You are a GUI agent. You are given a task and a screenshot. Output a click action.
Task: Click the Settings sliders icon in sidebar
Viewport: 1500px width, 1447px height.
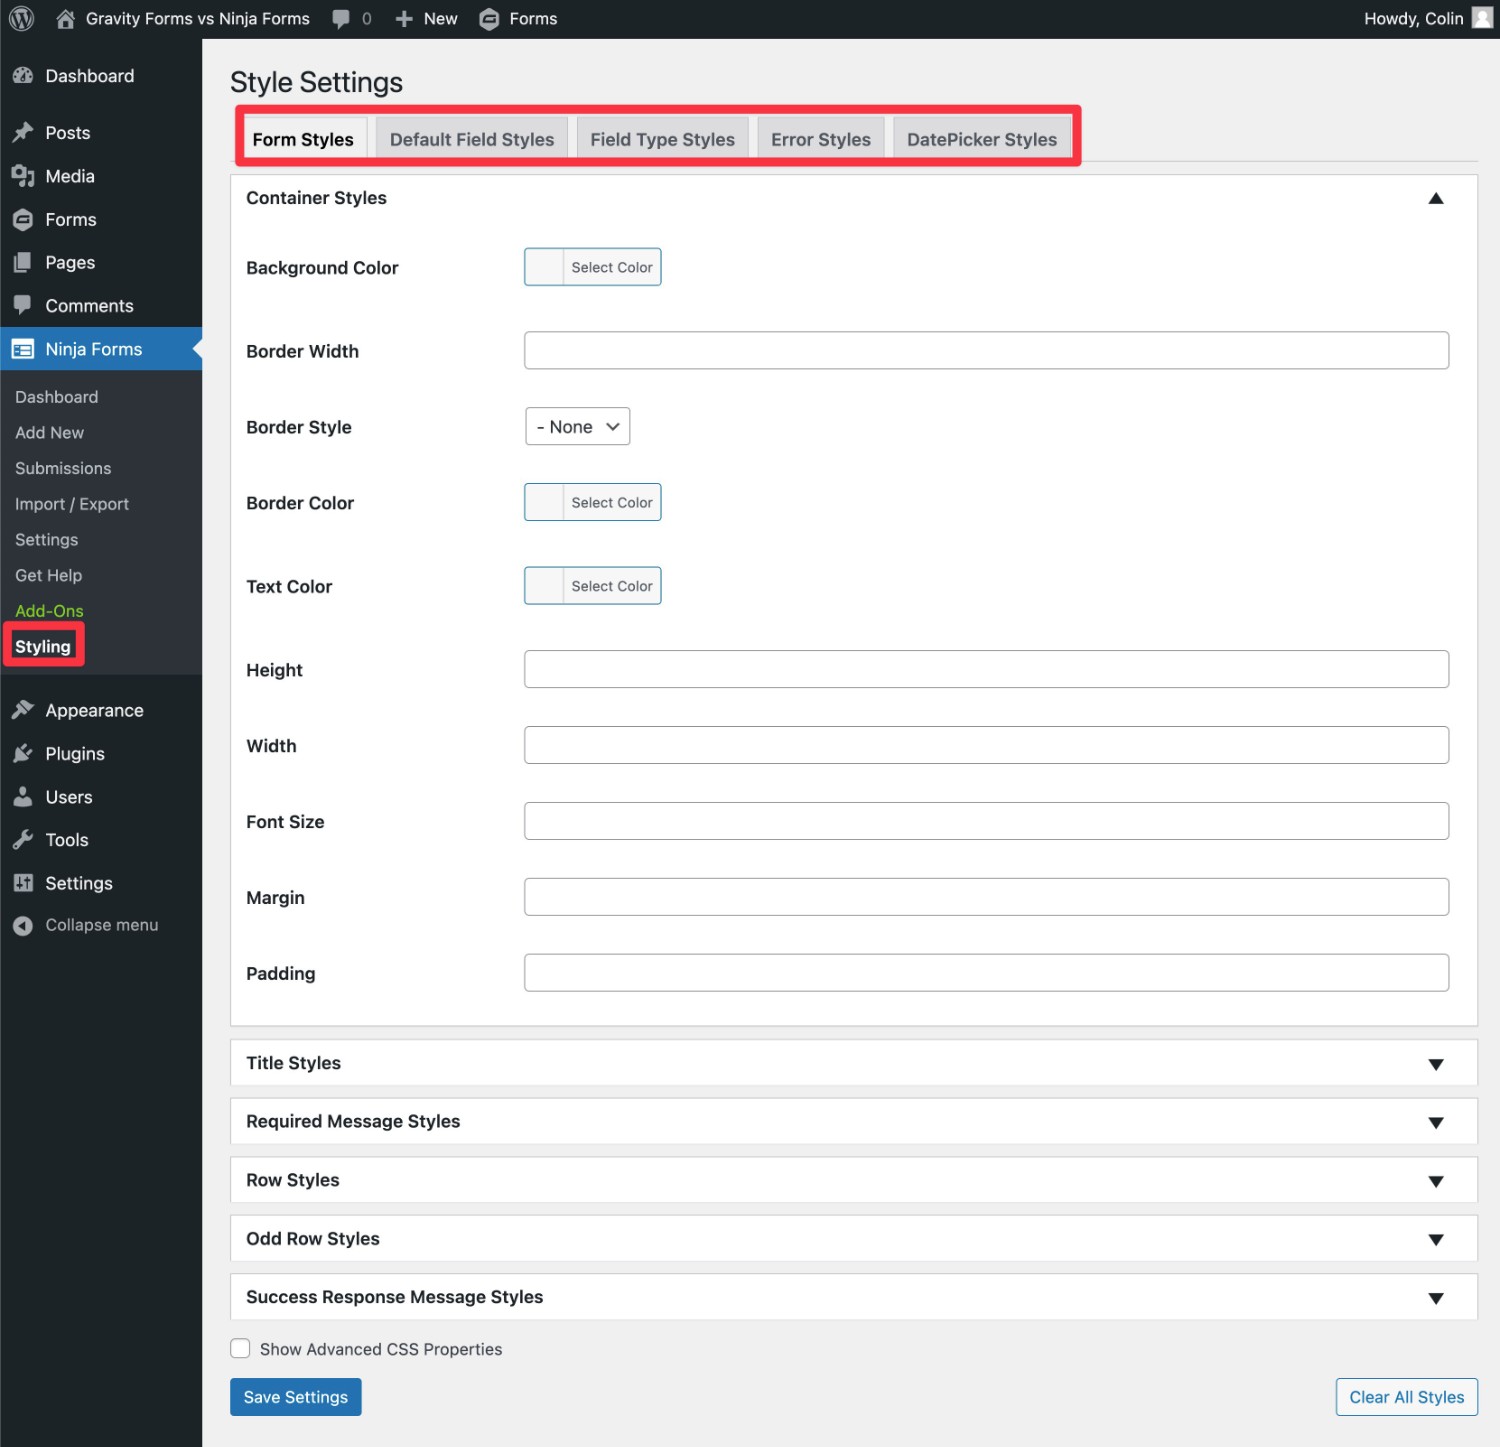coord(23,882)
